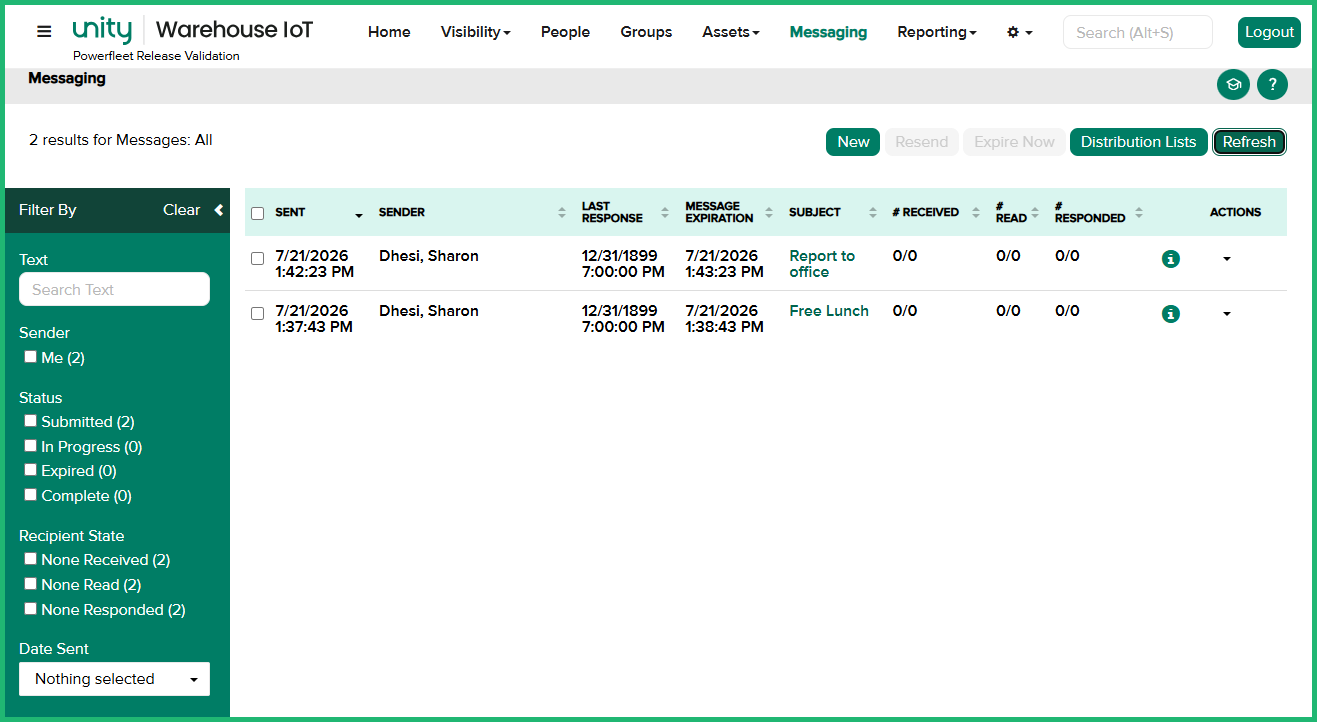
Task: Log out with the Logout button
Action: point(1269,32)
